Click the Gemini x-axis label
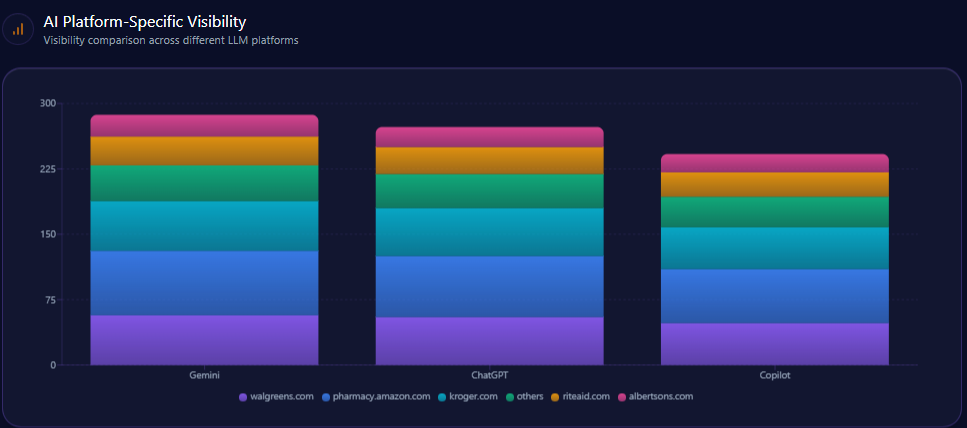The height and width of the screenshot is (428, 967). tap(204, 376)
